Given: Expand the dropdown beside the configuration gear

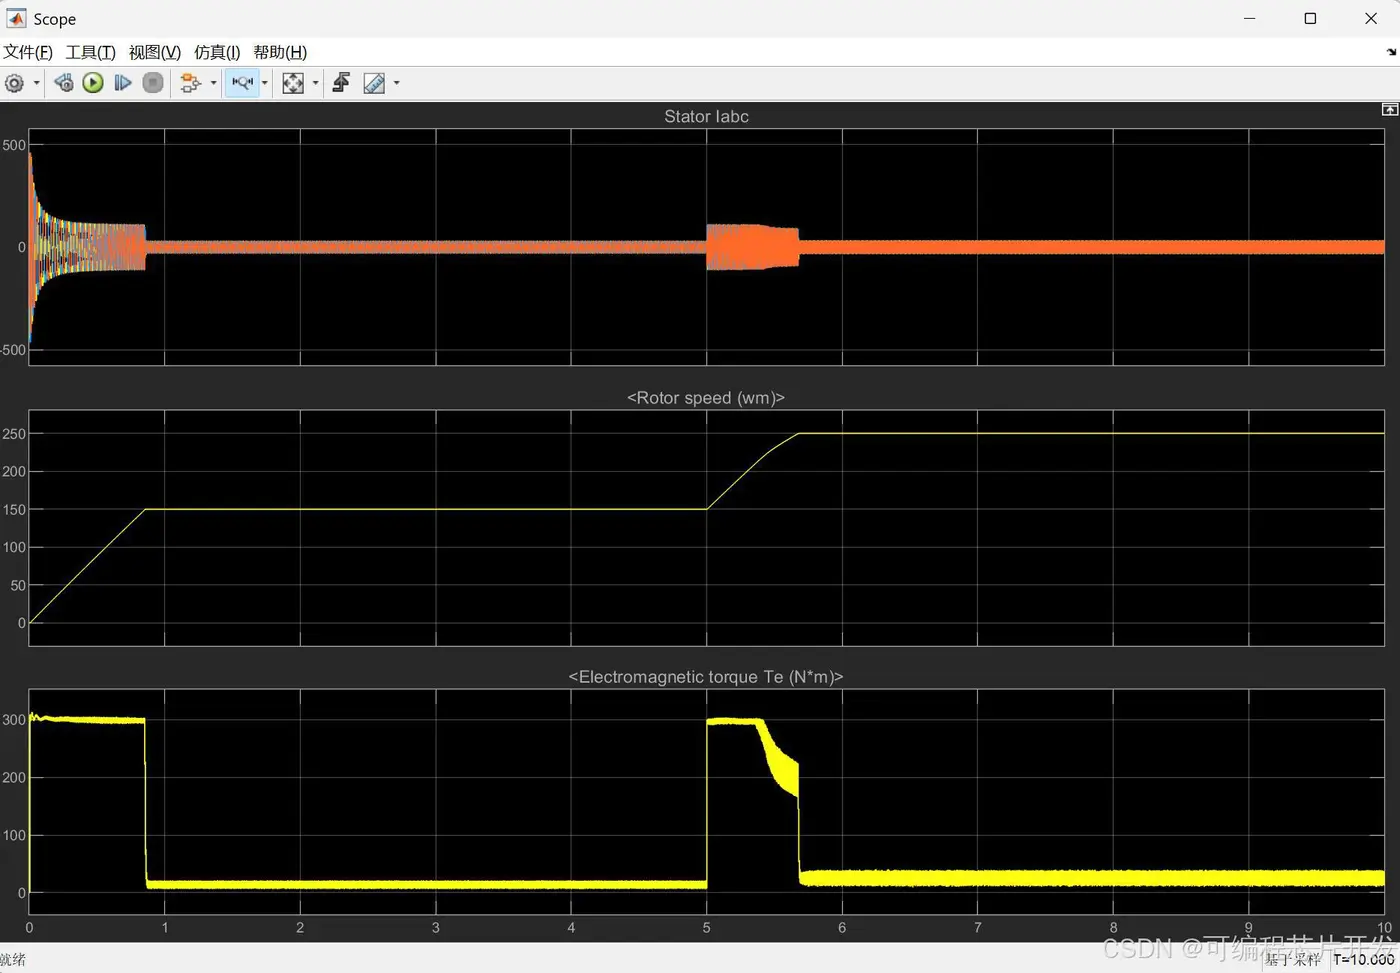Looking at the screenshot, I should tap(37, 83).
